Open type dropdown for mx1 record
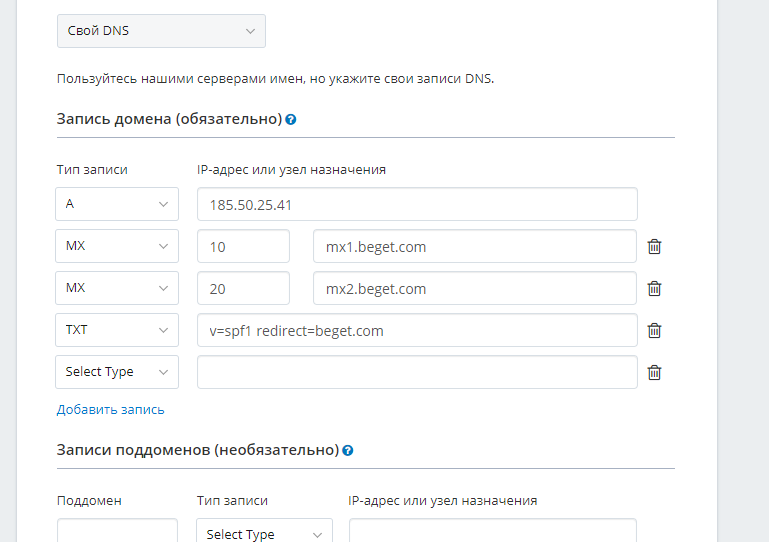 tap(117, 246)
